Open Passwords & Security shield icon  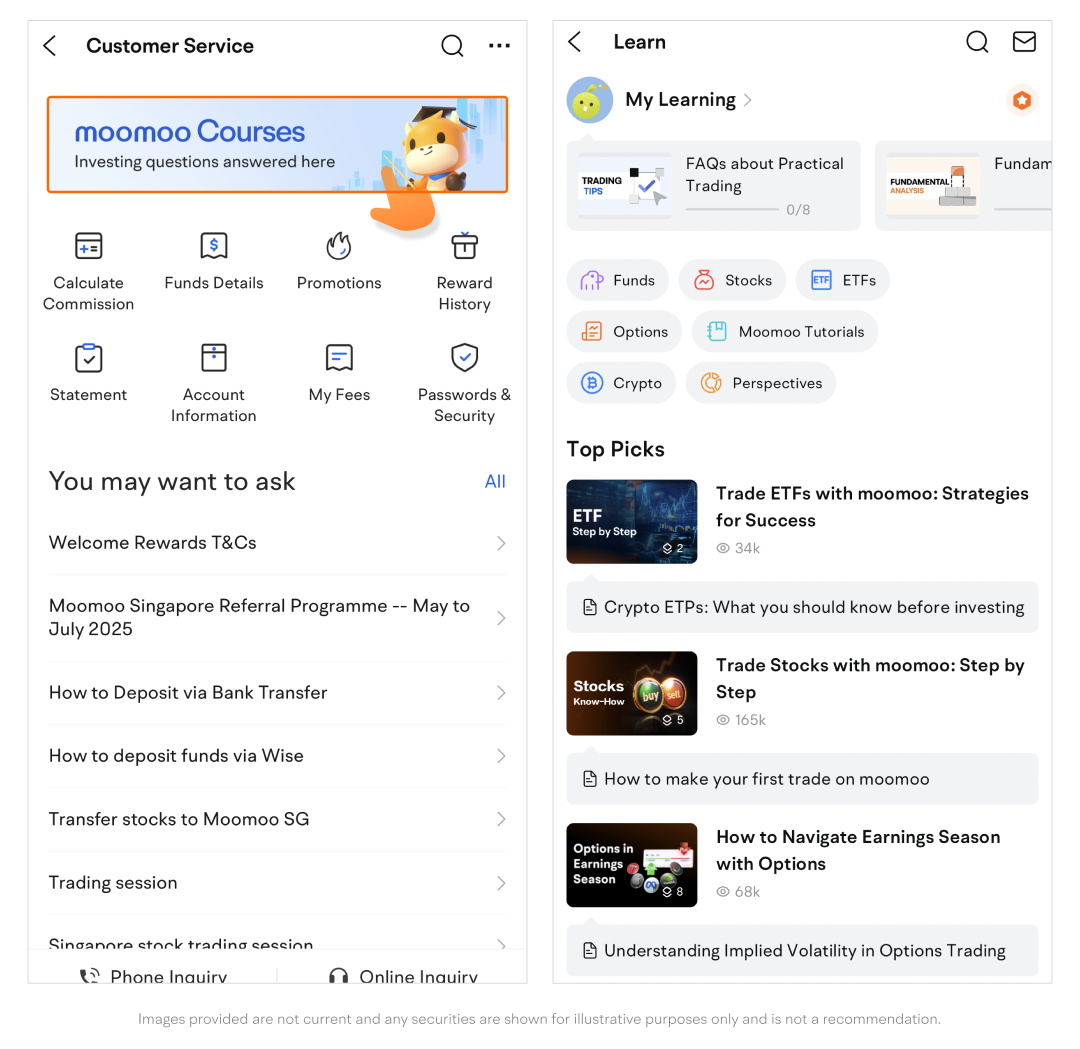pyautogui.click(x=464, y=358)
